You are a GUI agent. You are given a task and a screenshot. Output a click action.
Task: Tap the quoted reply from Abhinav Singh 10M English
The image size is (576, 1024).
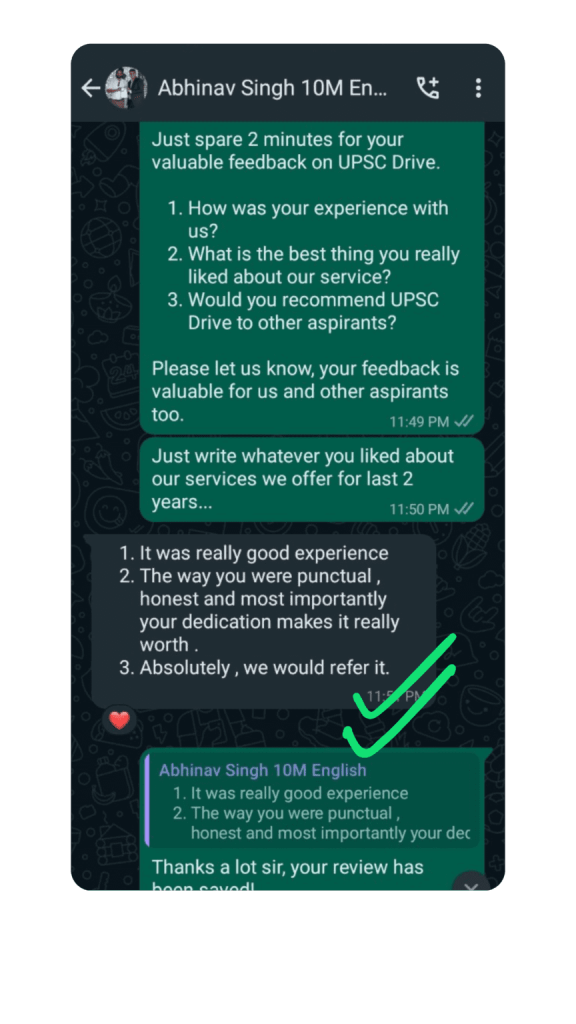(x=312, y=801)
